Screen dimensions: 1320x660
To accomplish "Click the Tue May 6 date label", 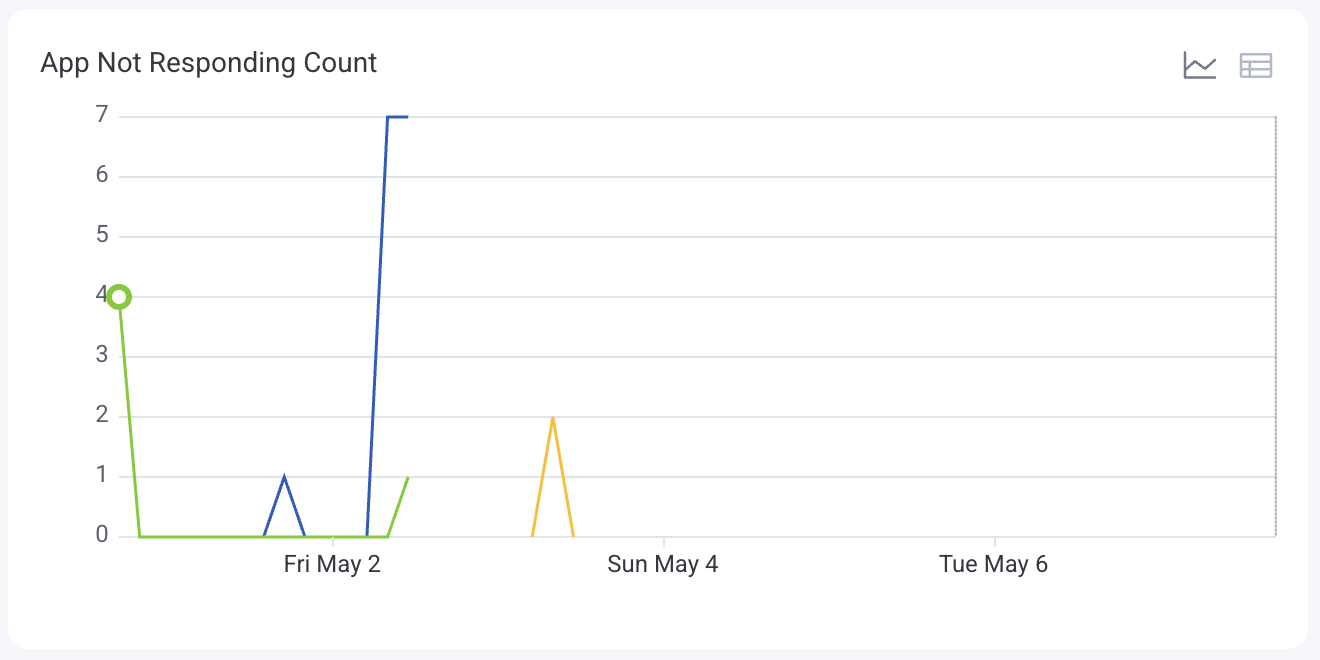I will coord(994,564).
